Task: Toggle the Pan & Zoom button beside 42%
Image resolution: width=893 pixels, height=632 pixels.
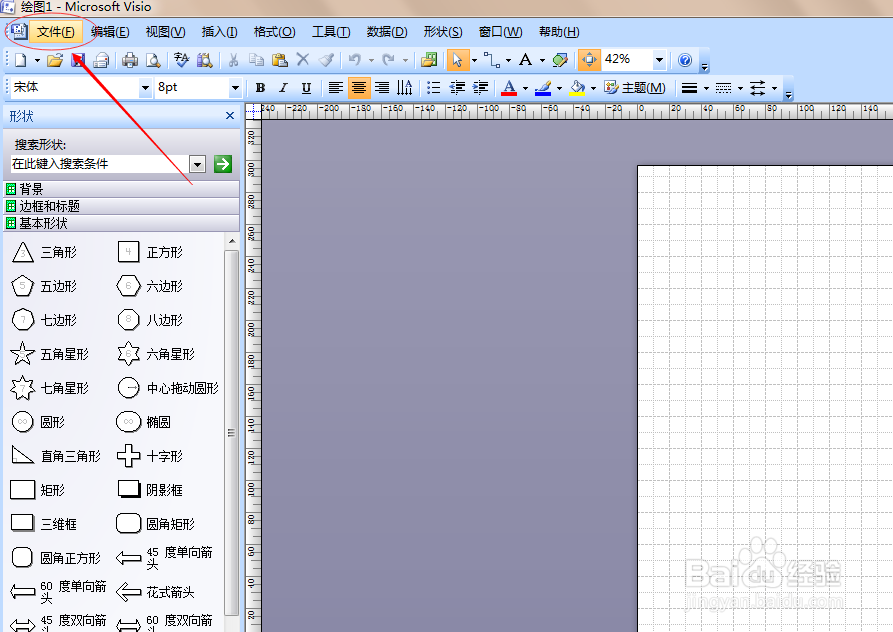Action: pyautogui.click(x=589, y=59)
